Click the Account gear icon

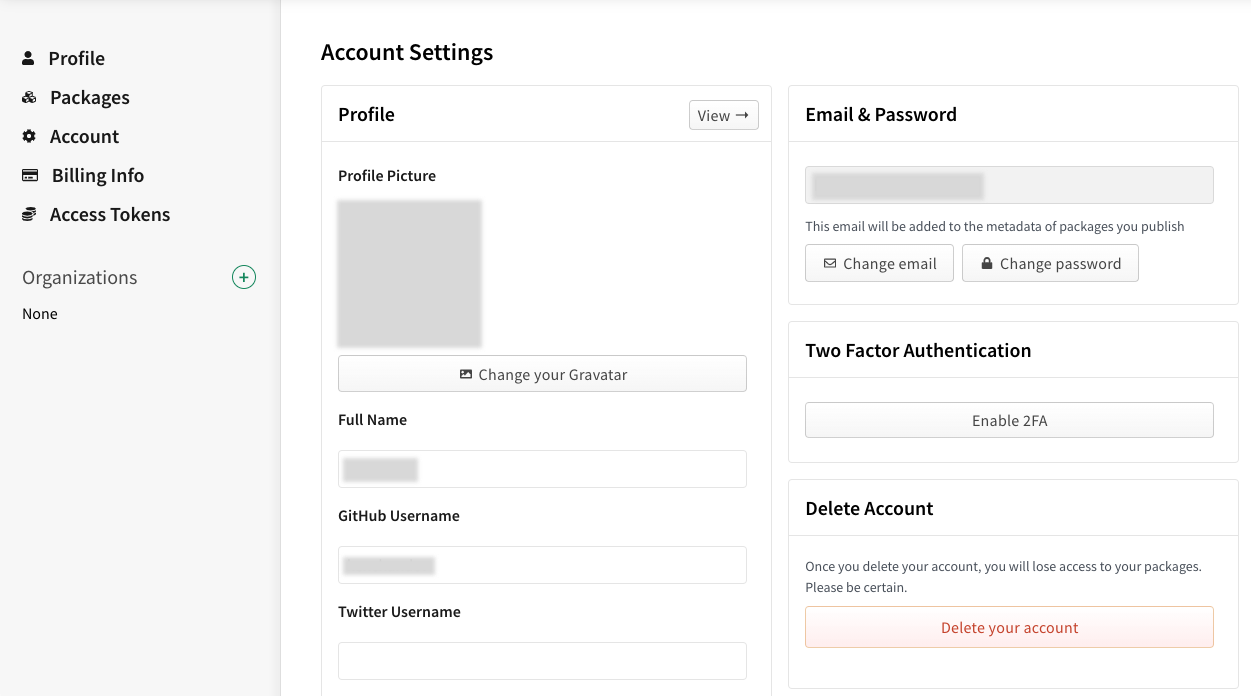pos(29,136)
